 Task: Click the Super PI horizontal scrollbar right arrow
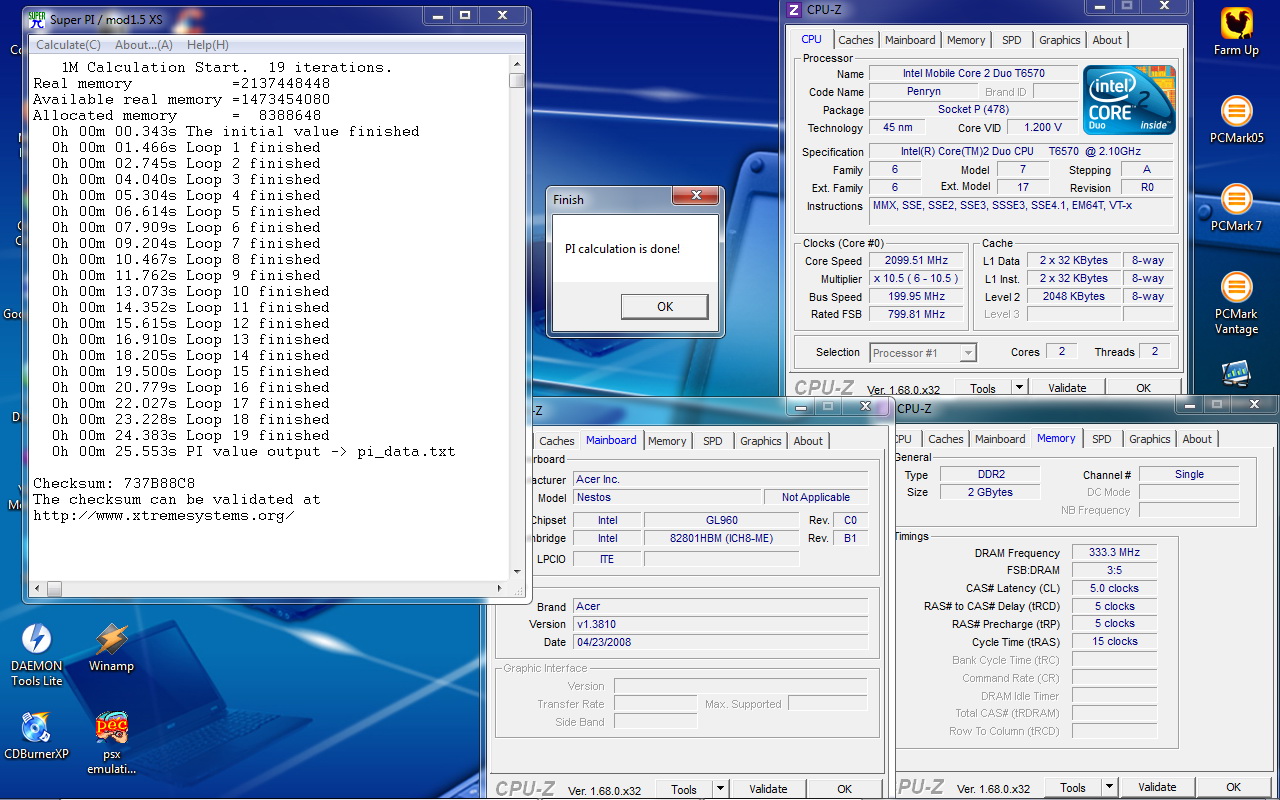point(502,588)
